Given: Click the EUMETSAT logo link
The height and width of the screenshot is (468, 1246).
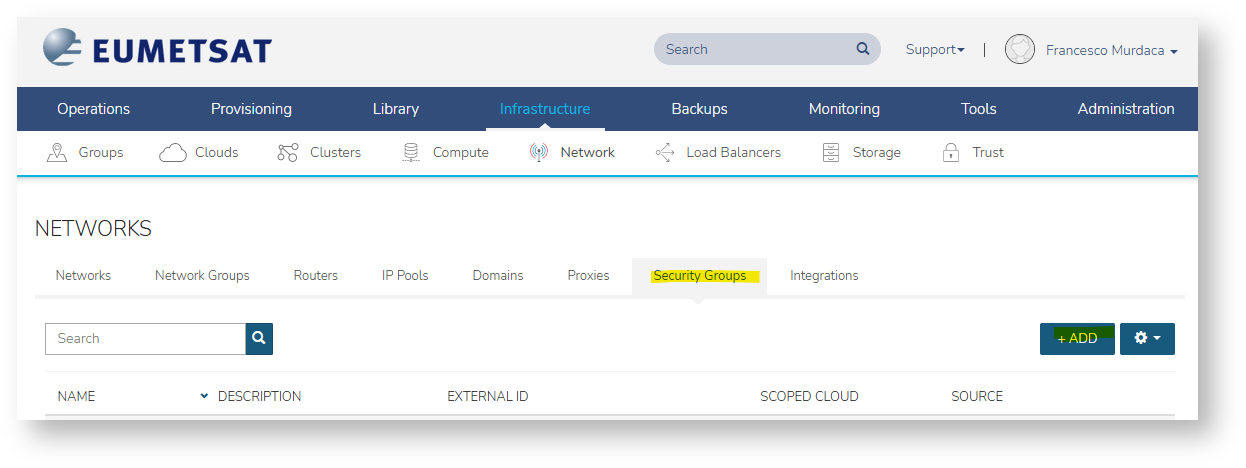Looking at the screenshot, I should click(157, 50).
